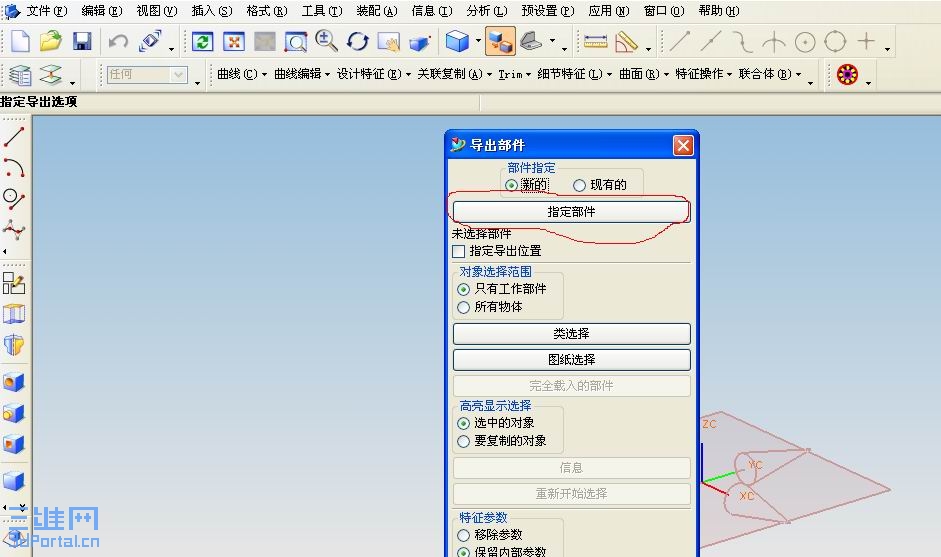Click the 完全载入的部件 button

(571, 386)
